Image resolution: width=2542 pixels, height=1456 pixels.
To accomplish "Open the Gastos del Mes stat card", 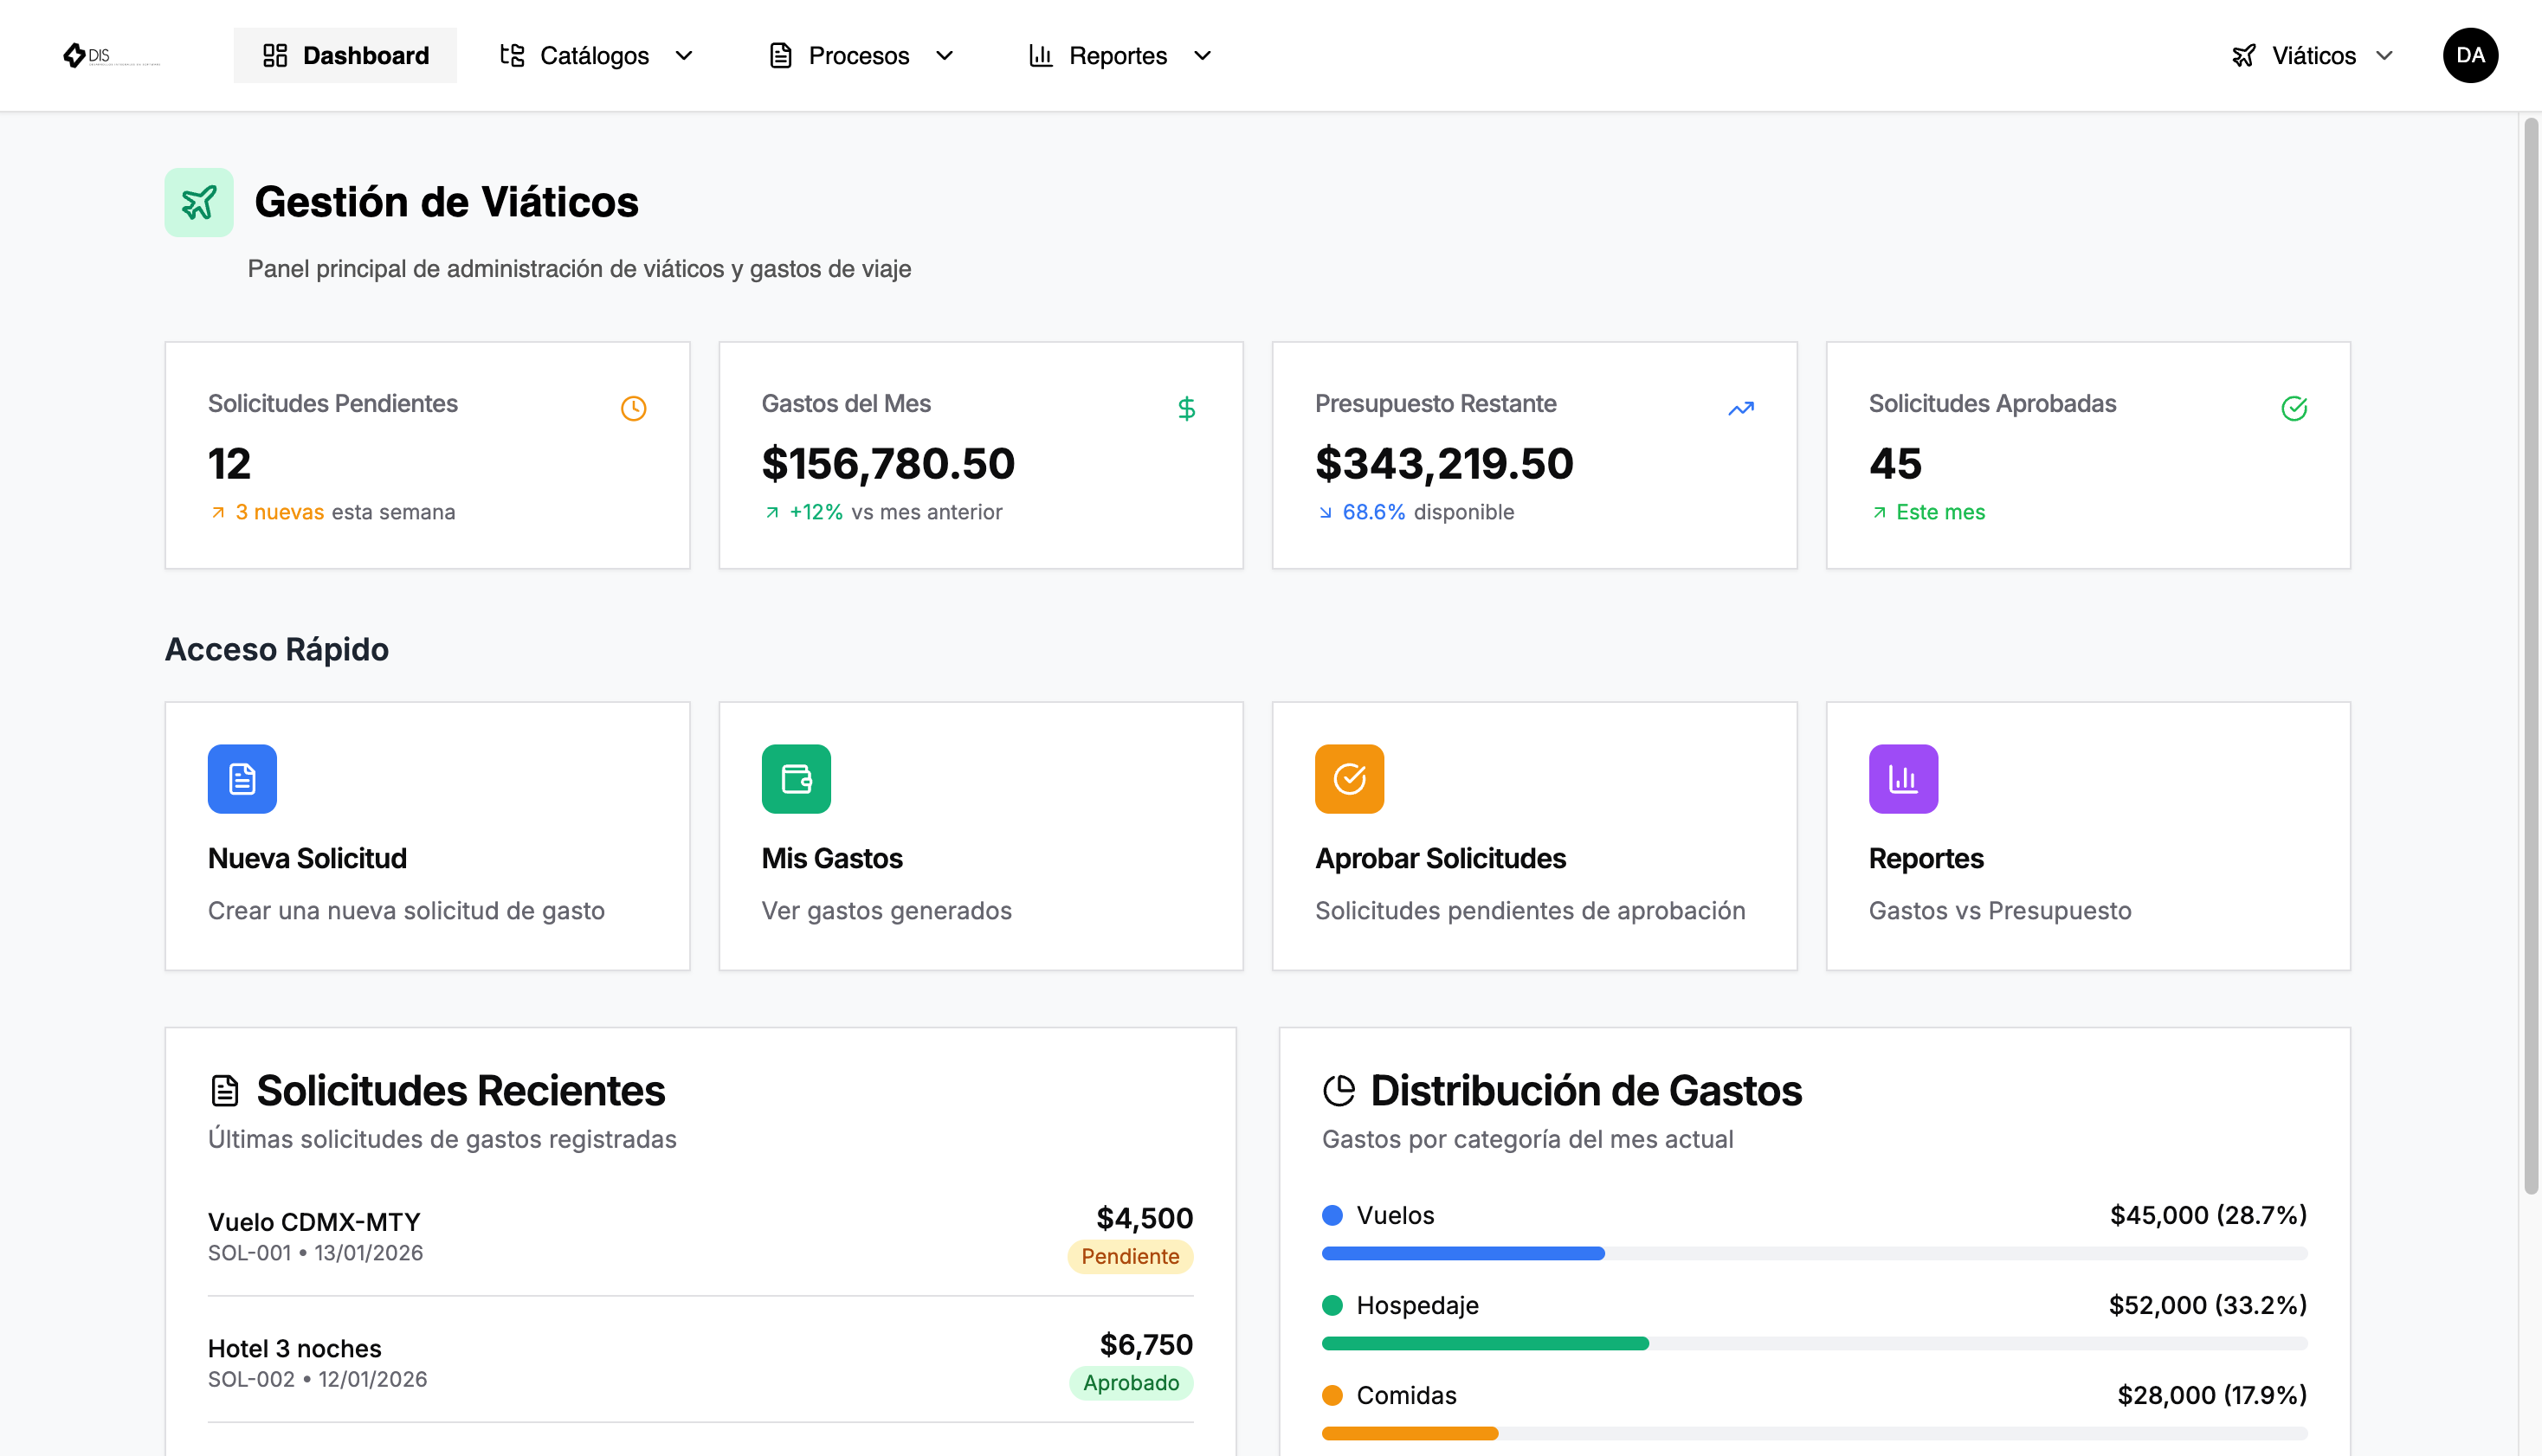I will [x=981, y=455].
